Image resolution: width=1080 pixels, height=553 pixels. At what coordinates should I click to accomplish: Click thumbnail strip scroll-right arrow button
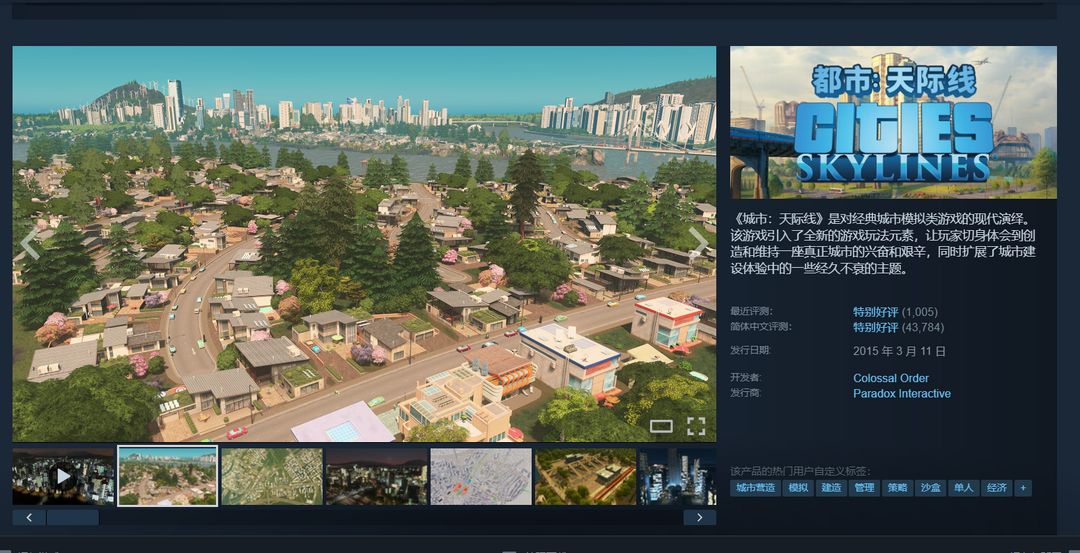pyautogui.click(x=700, y=517)
